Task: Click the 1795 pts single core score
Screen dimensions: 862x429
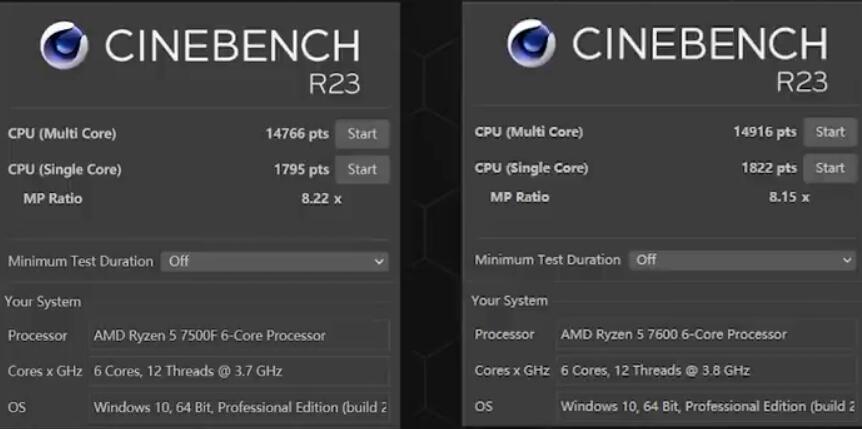Action: click(x=300, y=170)
